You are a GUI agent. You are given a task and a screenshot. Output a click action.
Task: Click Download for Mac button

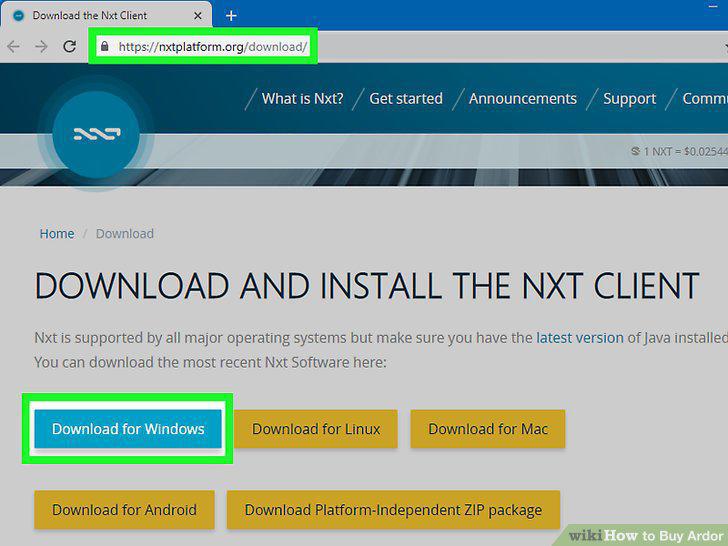pyautogui.click(x=488, y=429)
